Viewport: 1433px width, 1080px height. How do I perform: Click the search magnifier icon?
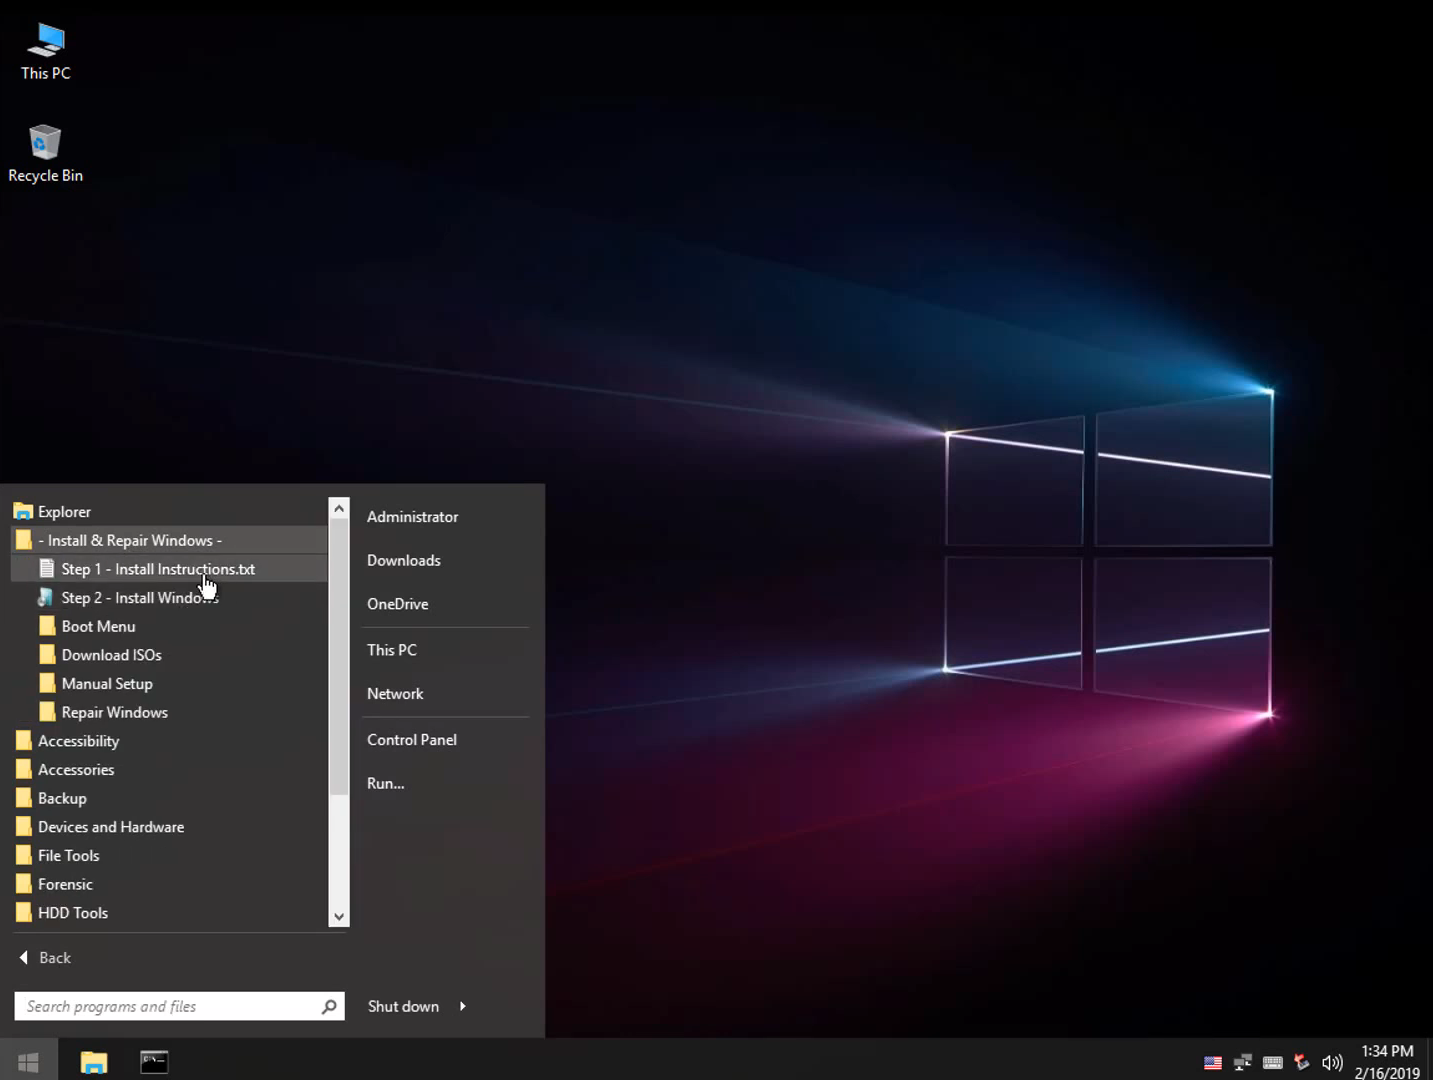pyautogui.click(x=329, y=1006)
